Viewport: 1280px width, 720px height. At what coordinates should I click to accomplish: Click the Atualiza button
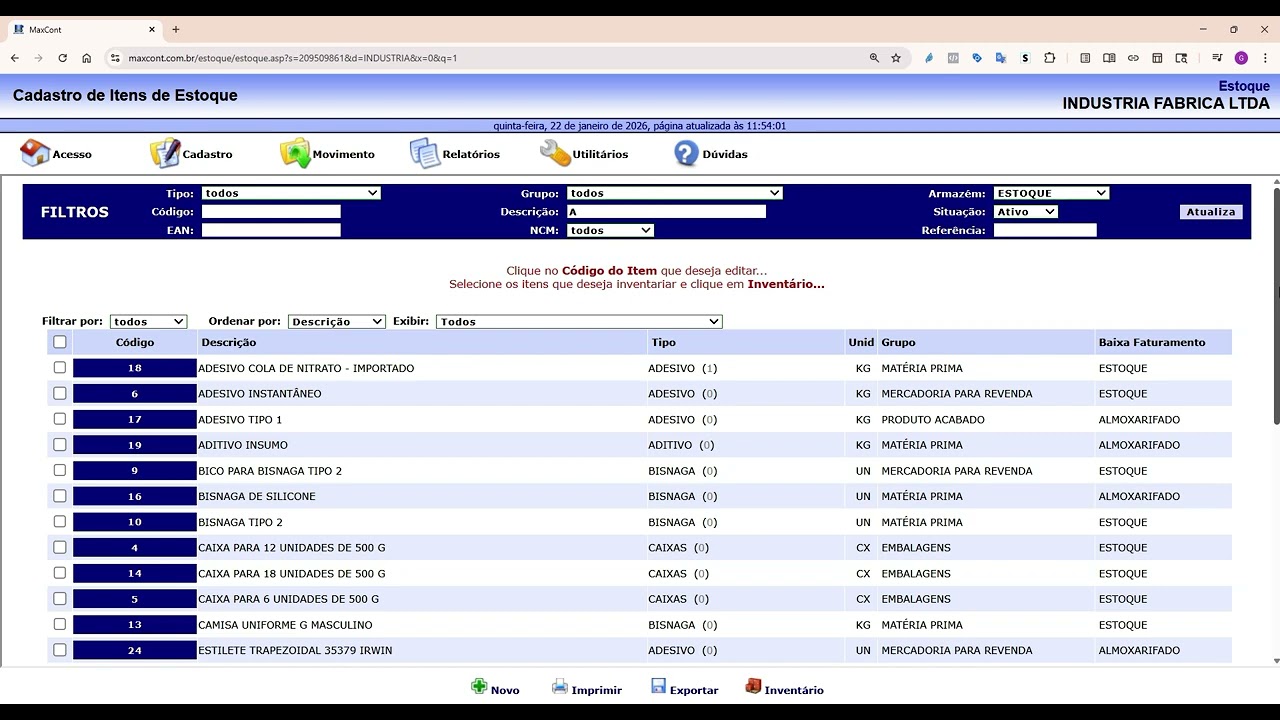[x=1211, y=212]
